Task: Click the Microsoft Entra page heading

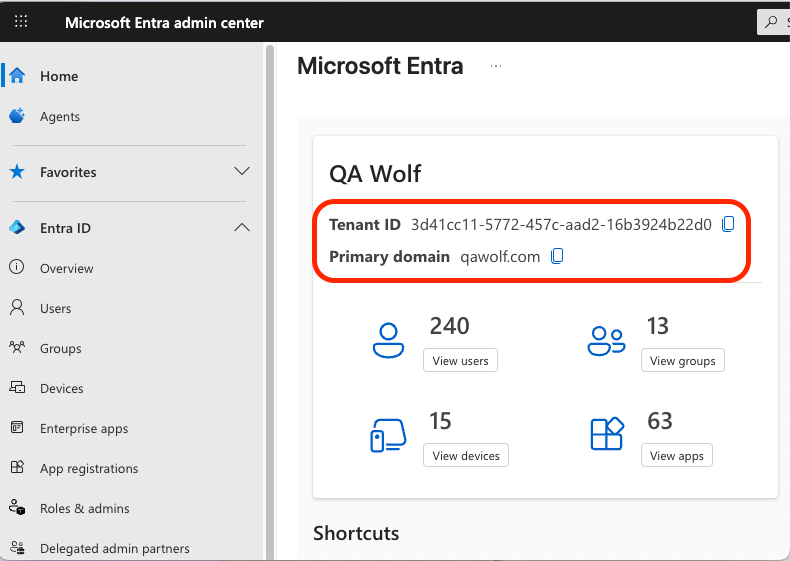Action: [380, 66]
